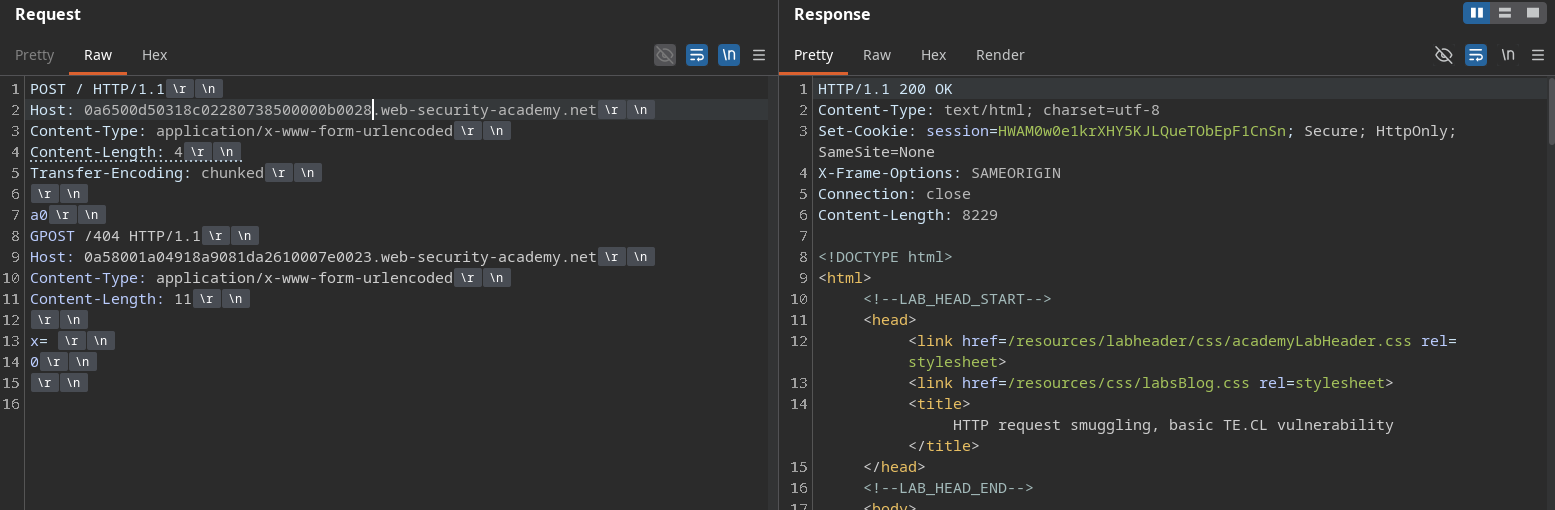Image resolution: width=1555 pixels, height=510 pixels.
Task: Toggle word wrap icon in Request panel
Action: 697,55
